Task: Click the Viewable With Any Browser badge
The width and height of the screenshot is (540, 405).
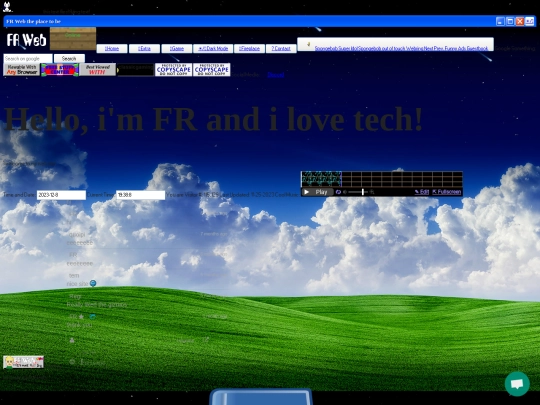Action: click(x=22, y=70)
